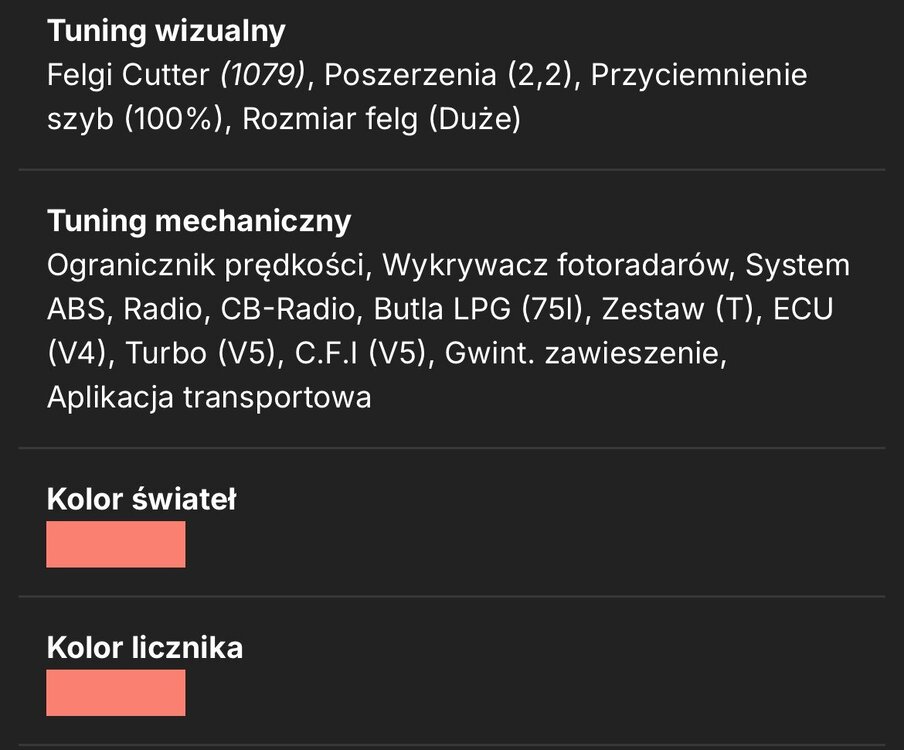Click the Zestaw (T) item

(x=677, y=309)
